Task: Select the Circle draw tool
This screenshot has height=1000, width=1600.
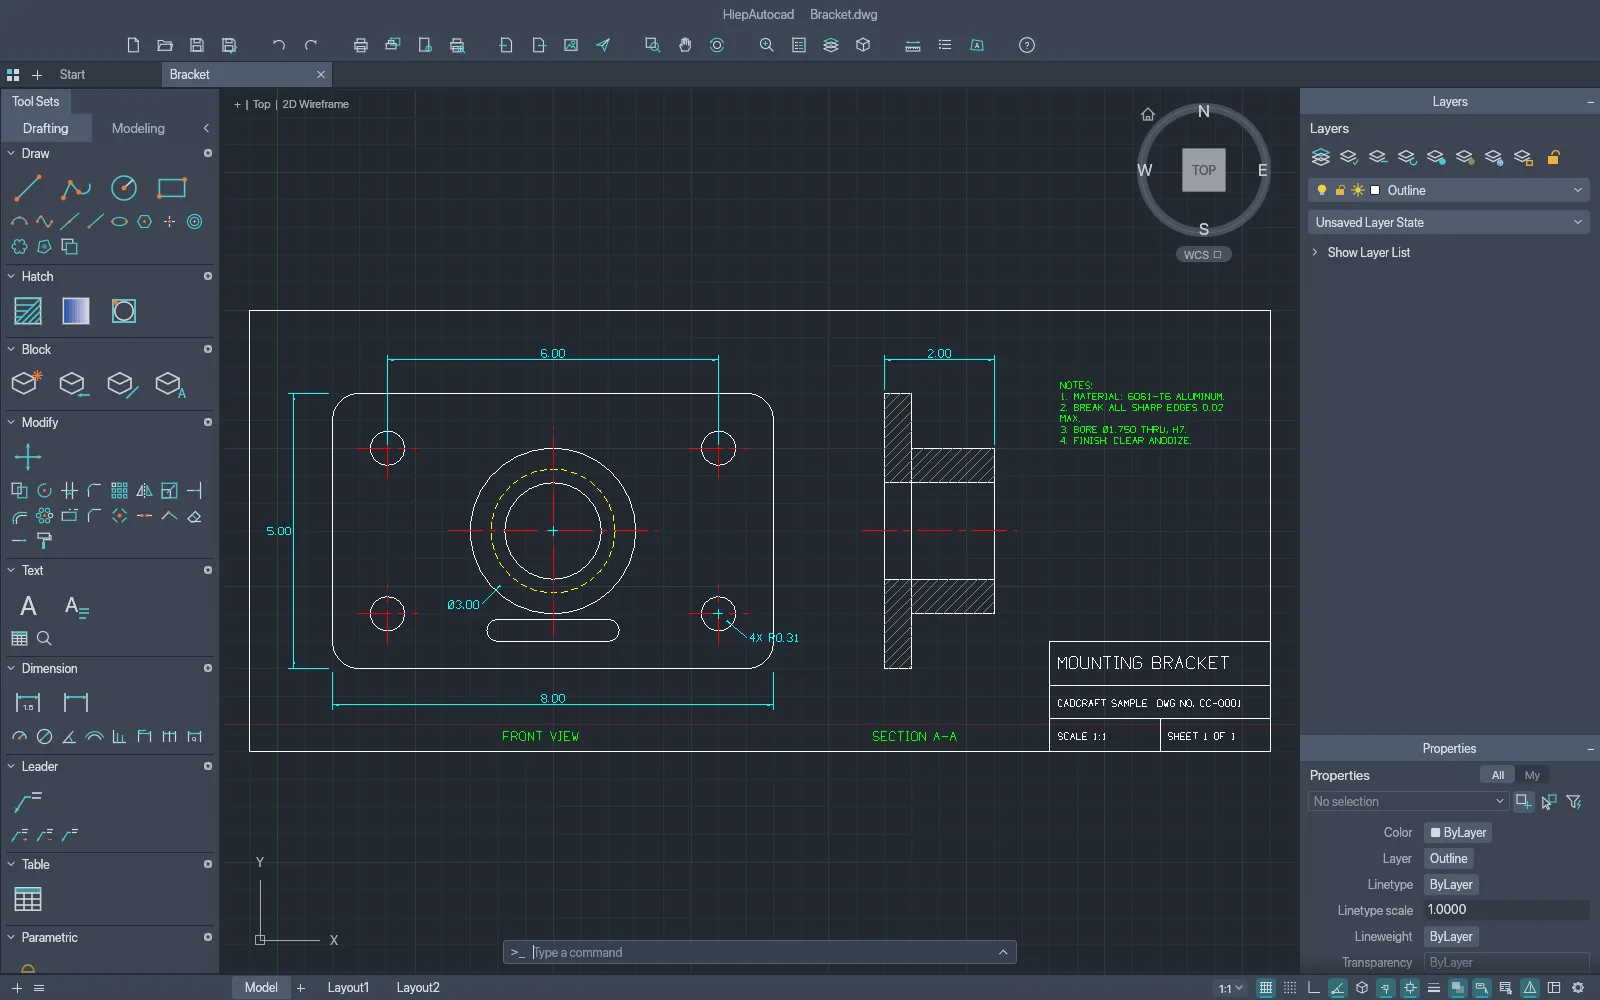Action: pos(124,188)
